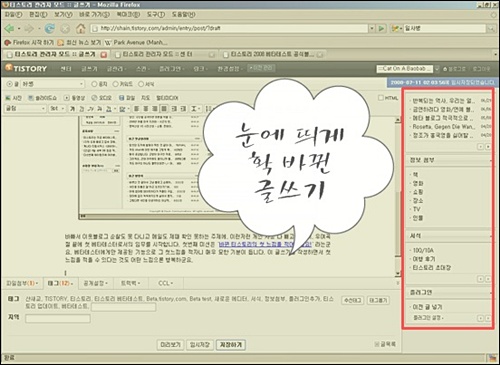Open the font family dropdown (굴림)
This screenshot has width=500, height=365.
pyautogui.click(x=25, y=109)
